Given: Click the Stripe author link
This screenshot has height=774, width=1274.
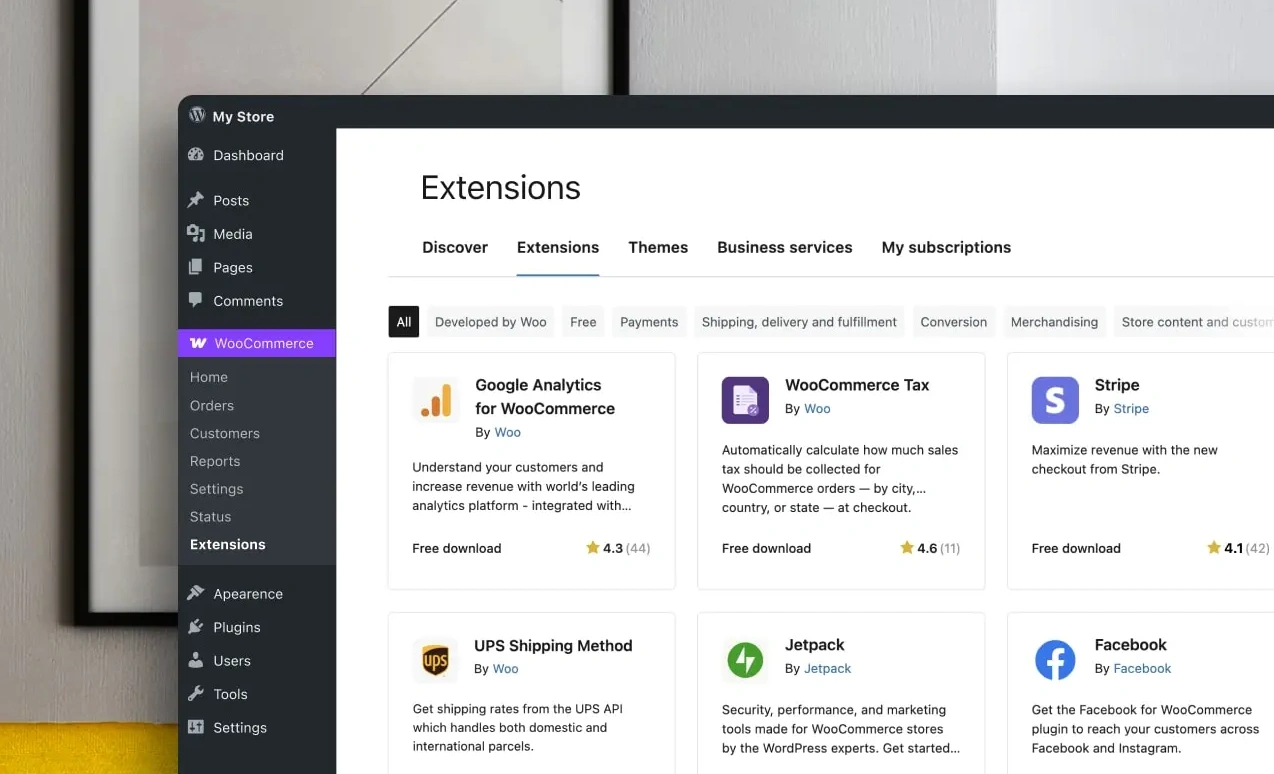Looking at the screenshot, I should click(x=1131, y=408).
